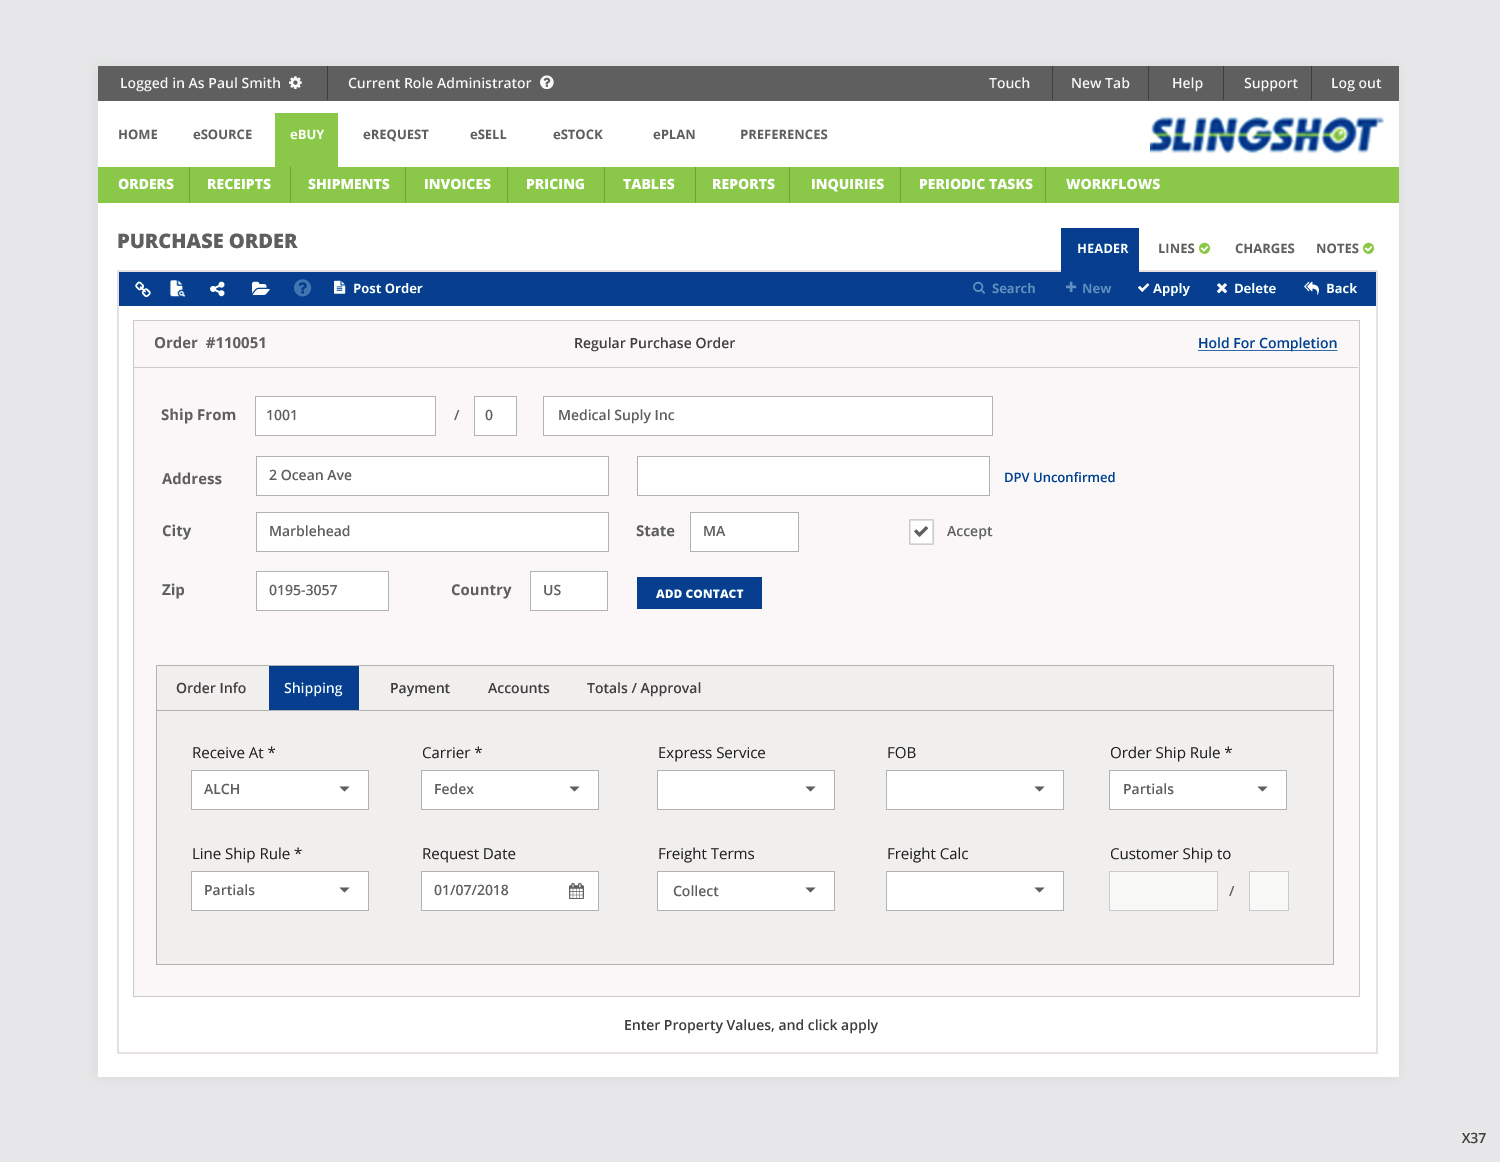Open the help icon on the toolbar
This screenshot has width=1500, height=1162.
301,288
